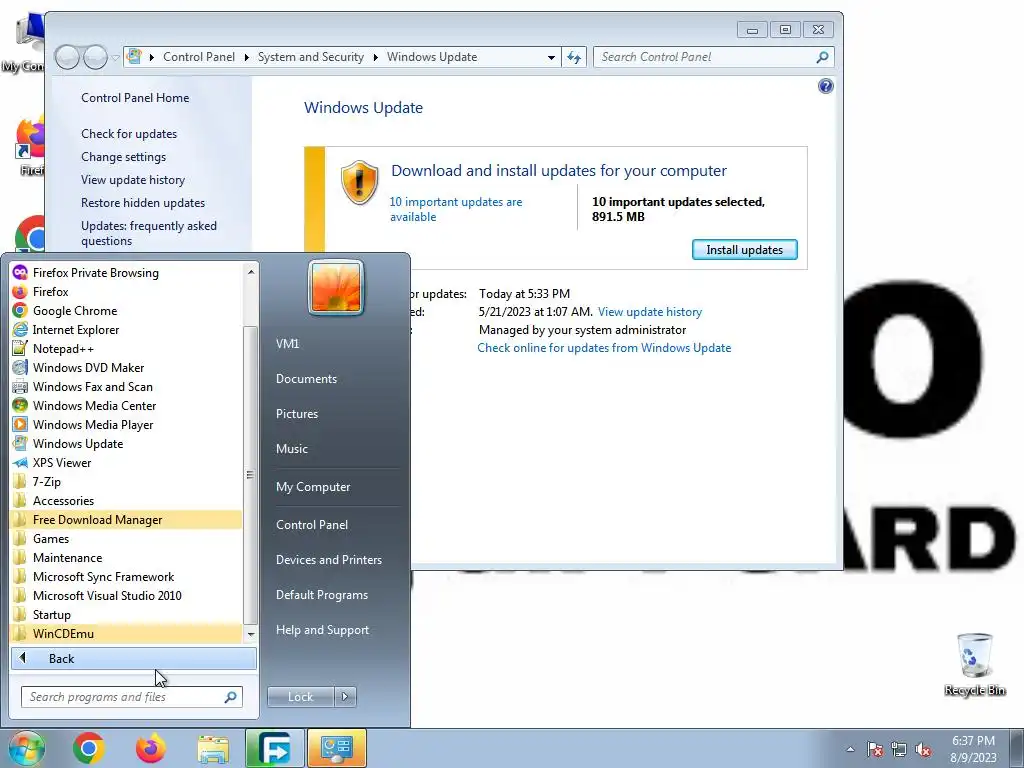Open Documents from Start menu

coord(306,379)
